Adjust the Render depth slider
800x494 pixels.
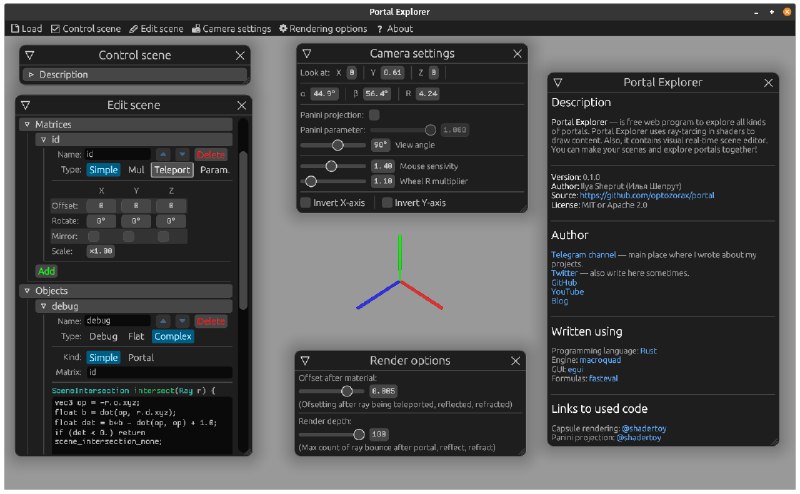[332, 434]
